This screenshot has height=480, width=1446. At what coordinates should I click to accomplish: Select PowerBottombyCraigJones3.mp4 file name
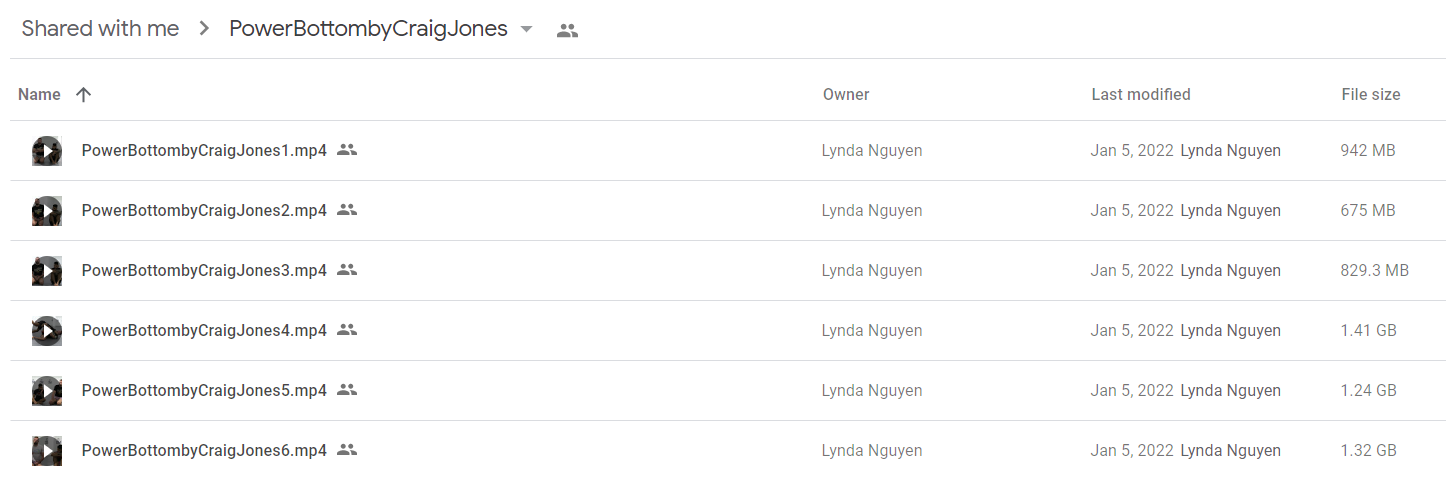click(x=204, y=270)
